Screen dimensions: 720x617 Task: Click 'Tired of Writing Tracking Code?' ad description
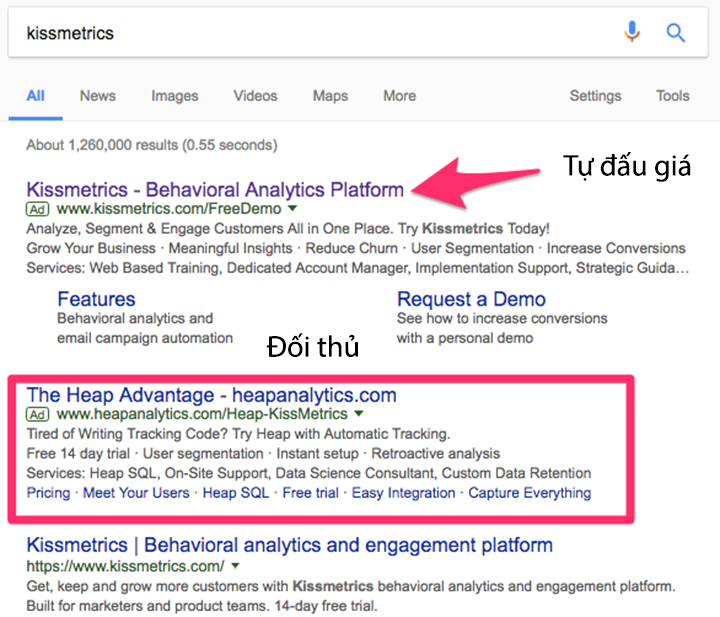(x=238, y=434)
